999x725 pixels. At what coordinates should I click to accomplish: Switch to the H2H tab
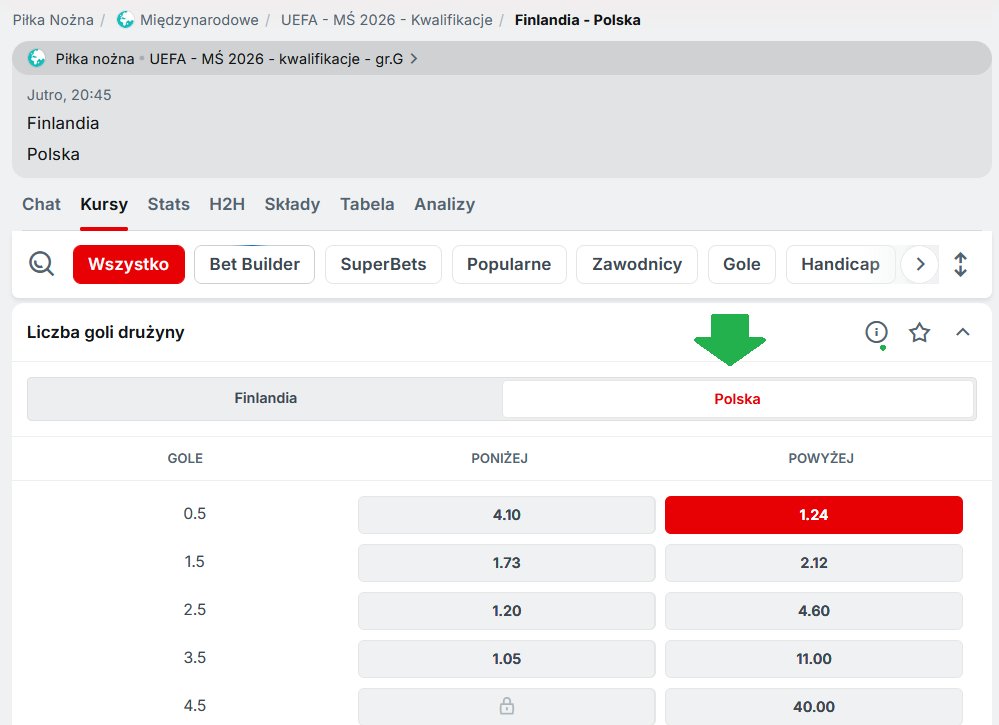pos(227,204)
